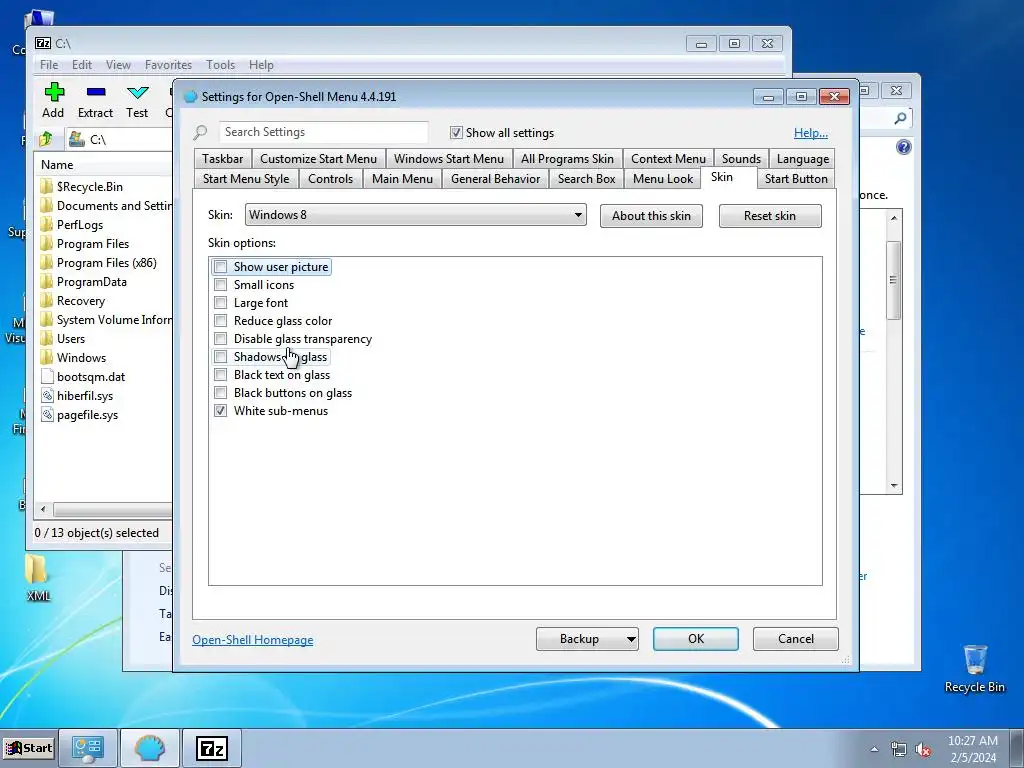
Task: Enable the Large font checkbox
Action: coord(221,303)
